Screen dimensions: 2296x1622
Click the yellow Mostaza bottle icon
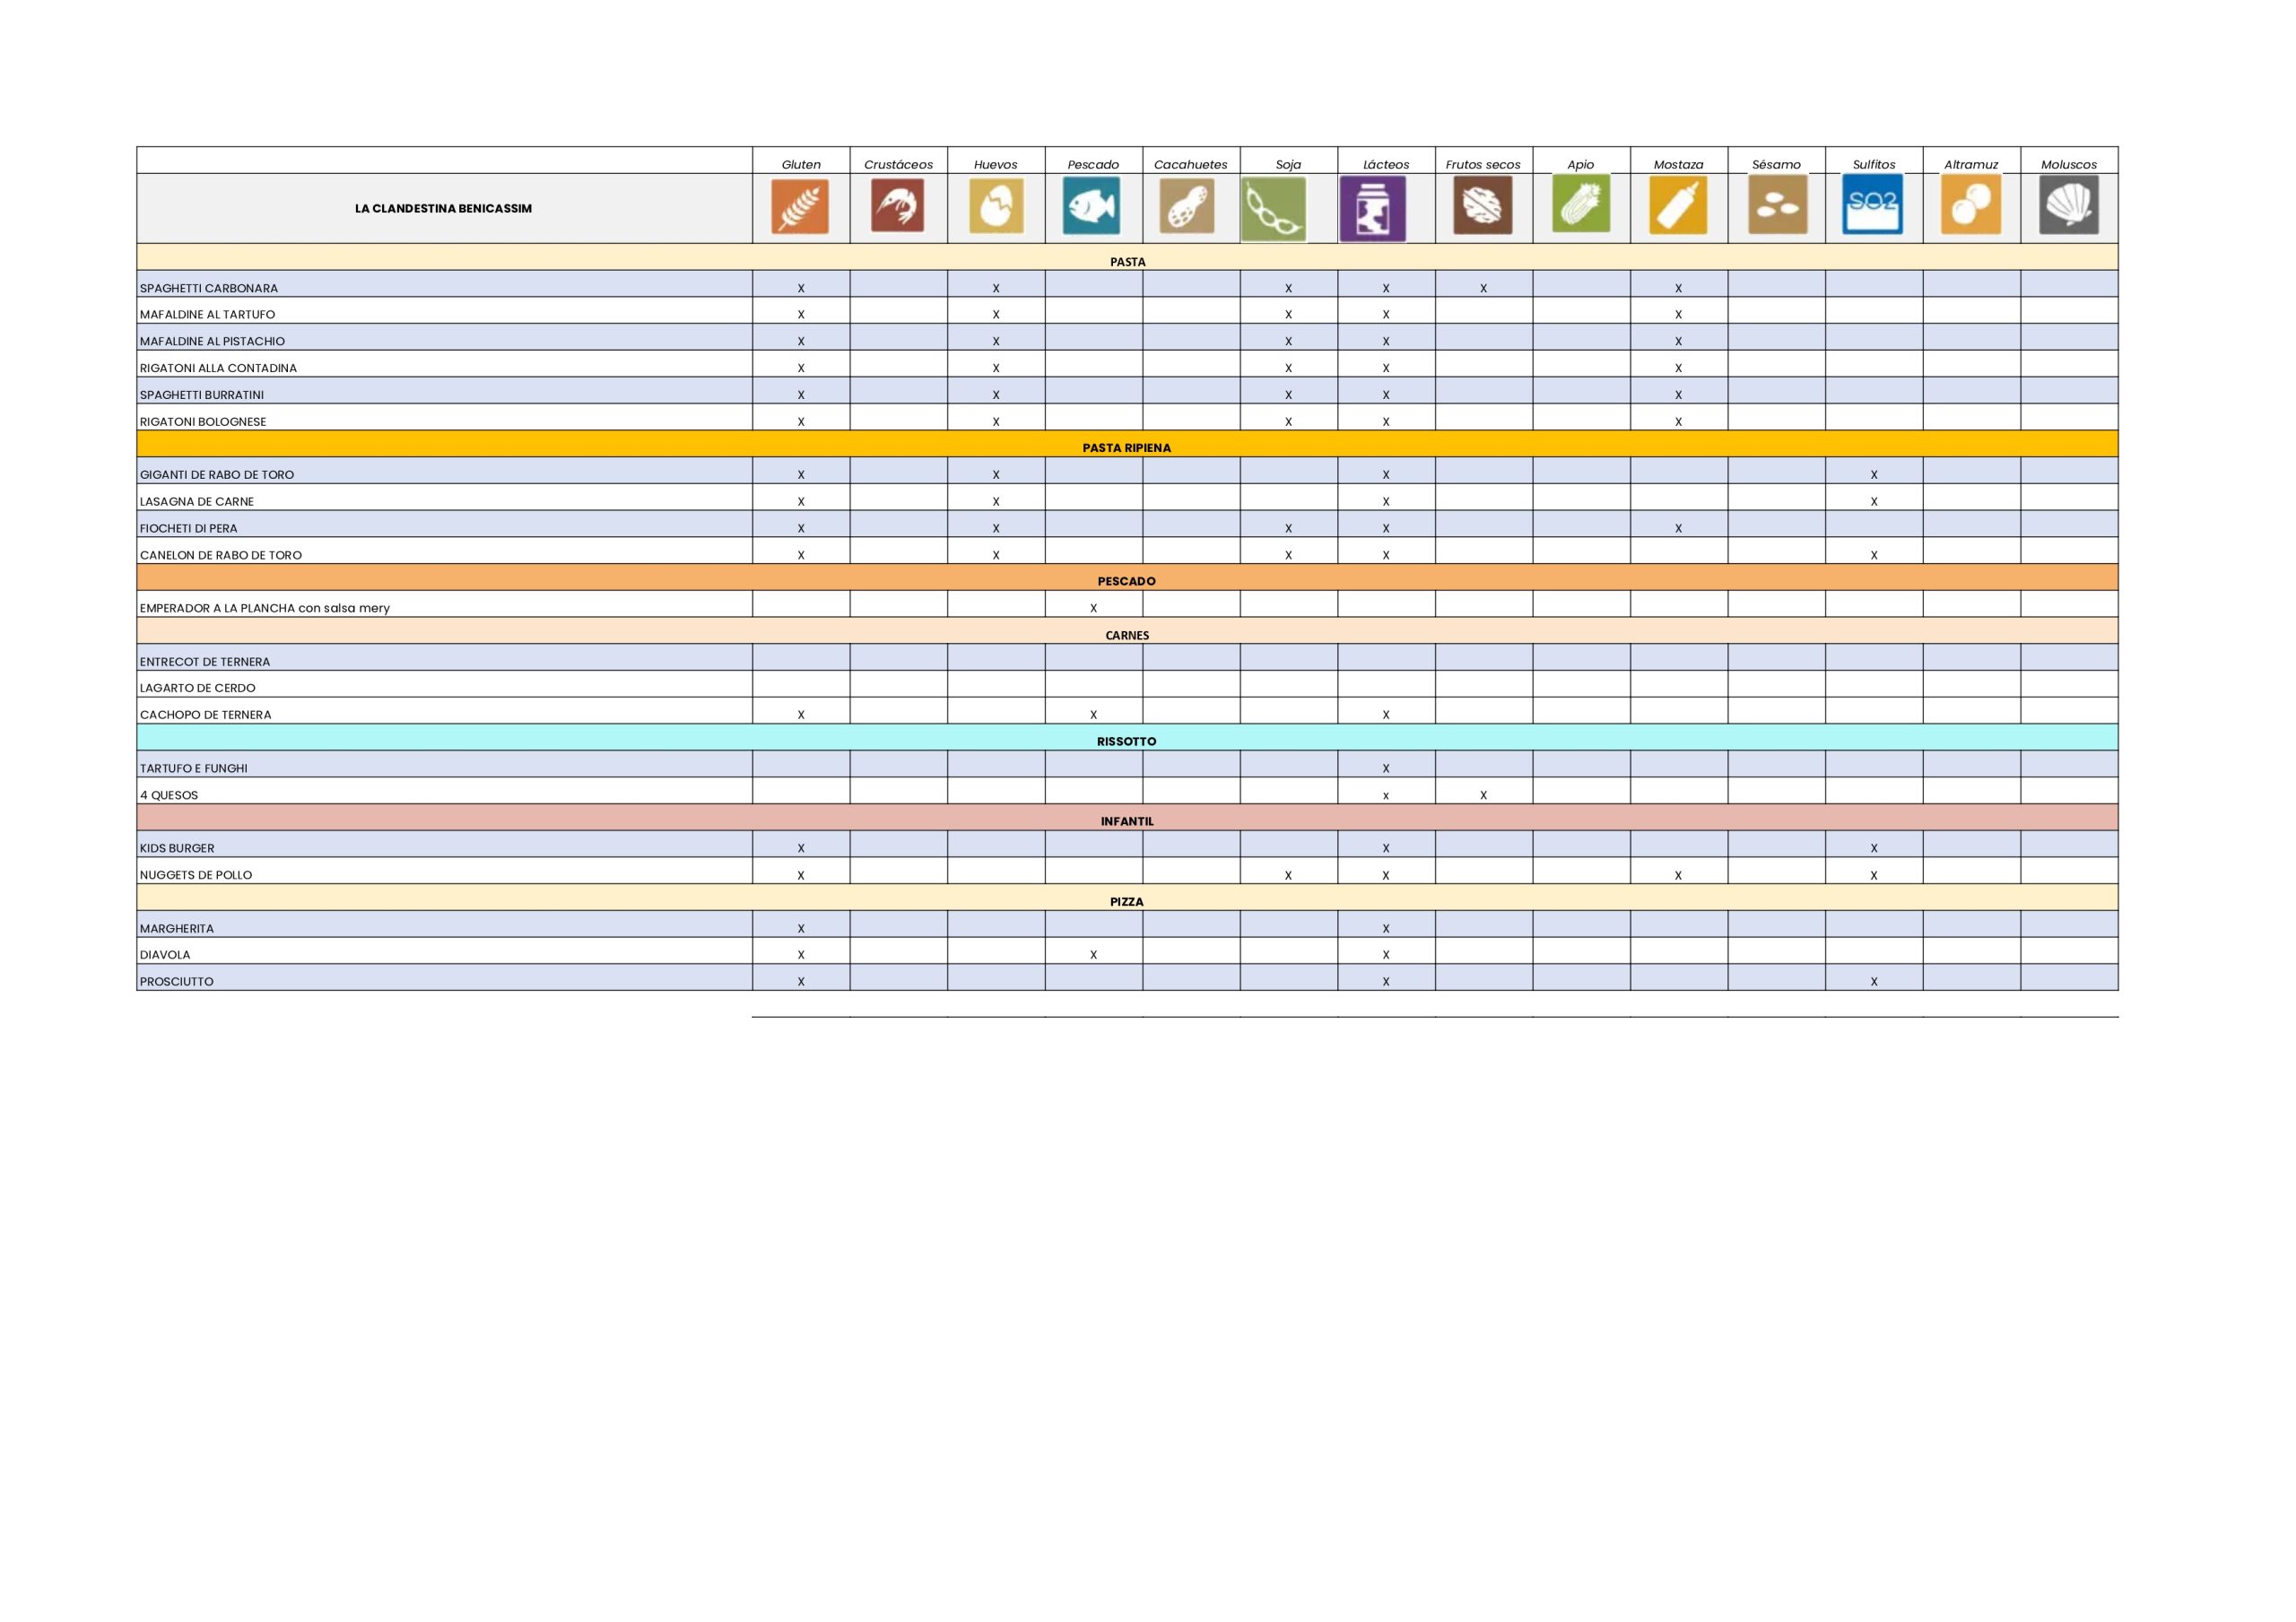[x=1678, y=206]
